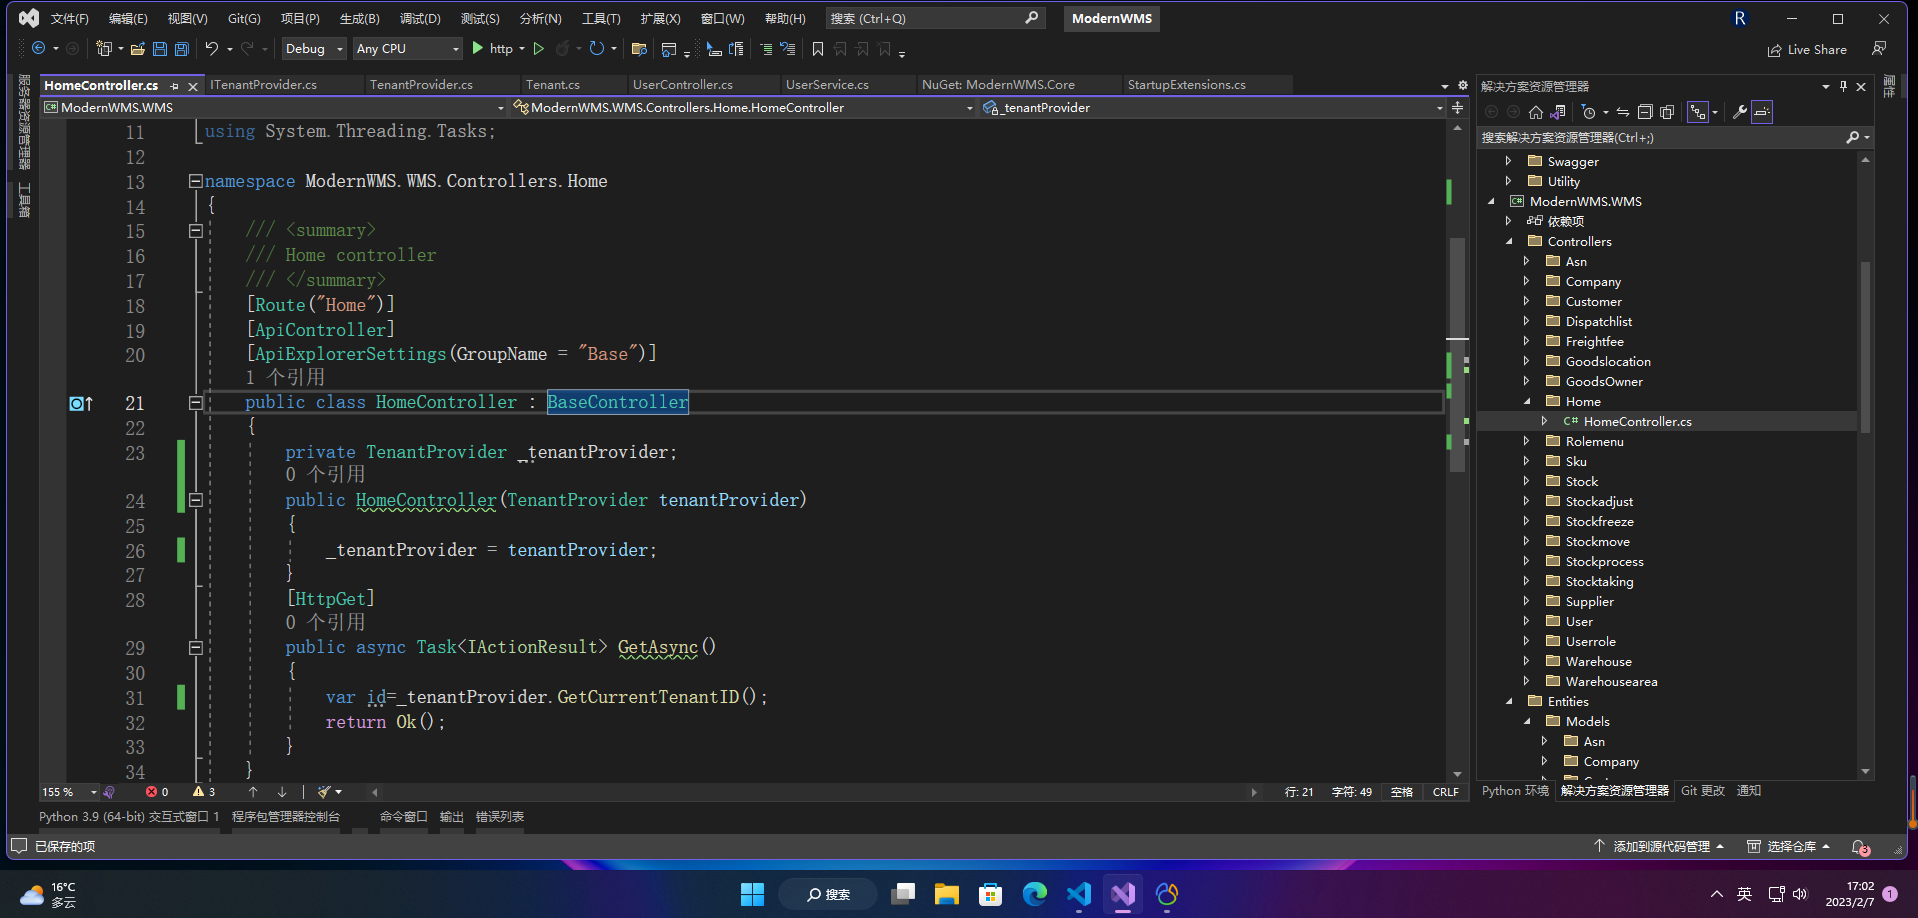The image size is (1918, 918).
Task: Open the _tenantProvider member dropdown
Action: [1212, 107]
